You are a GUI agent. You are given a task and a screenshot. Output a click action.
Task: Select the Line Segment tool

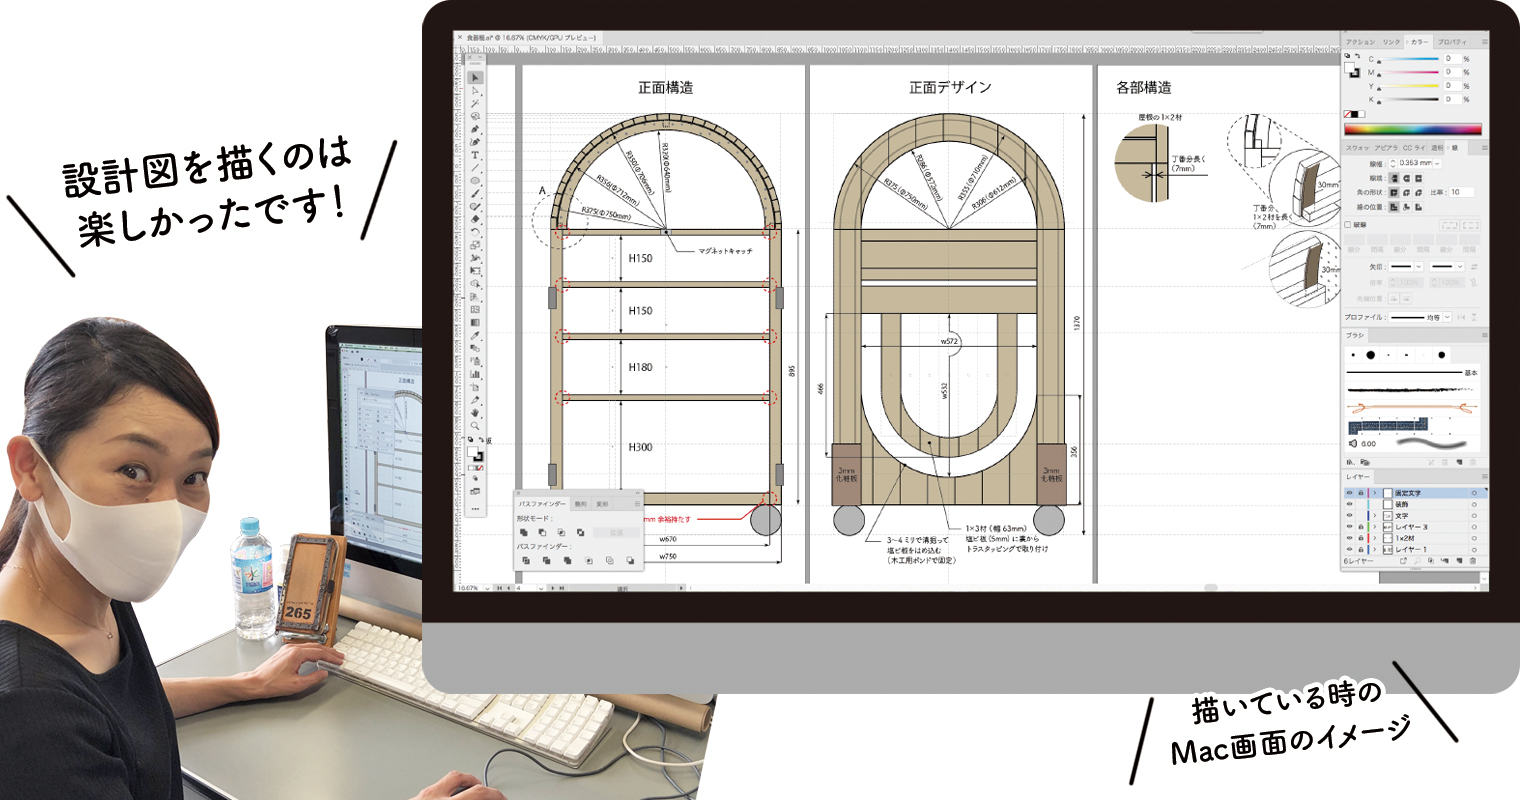[x=475, y=167]
